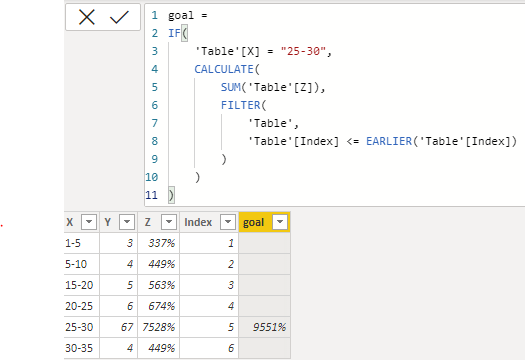Click the Y value 67 cell
525x360 pixels.
119,327
